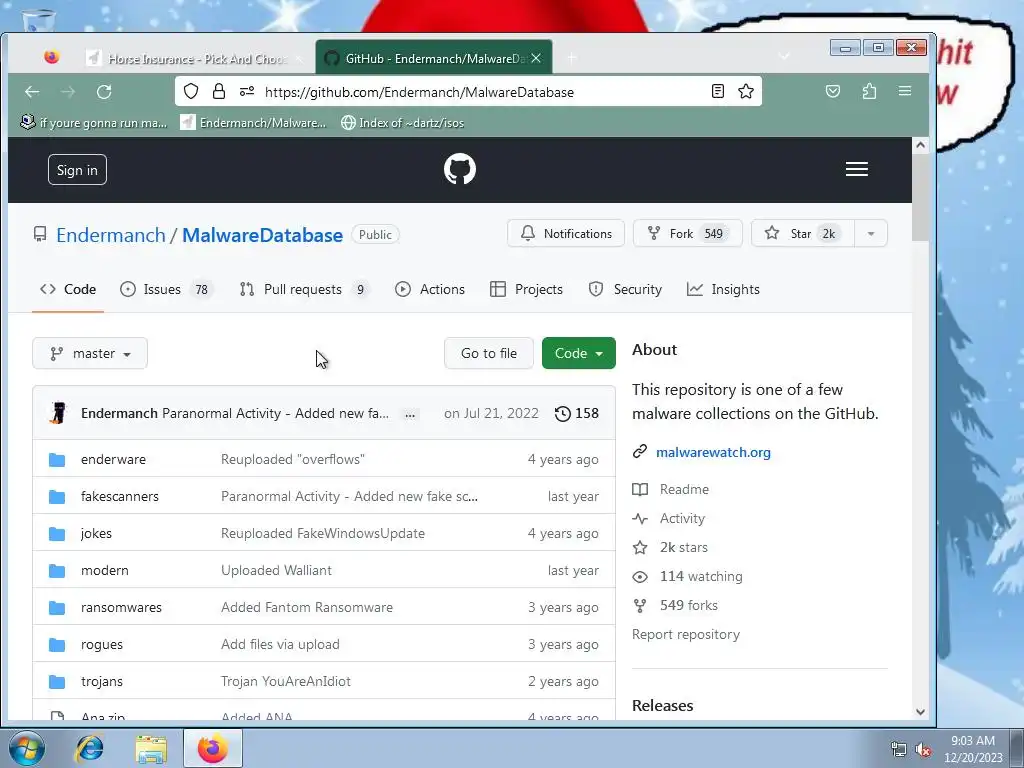Star the repository
This screenshot has width=1024, height=768.
(x=802, y=233)
